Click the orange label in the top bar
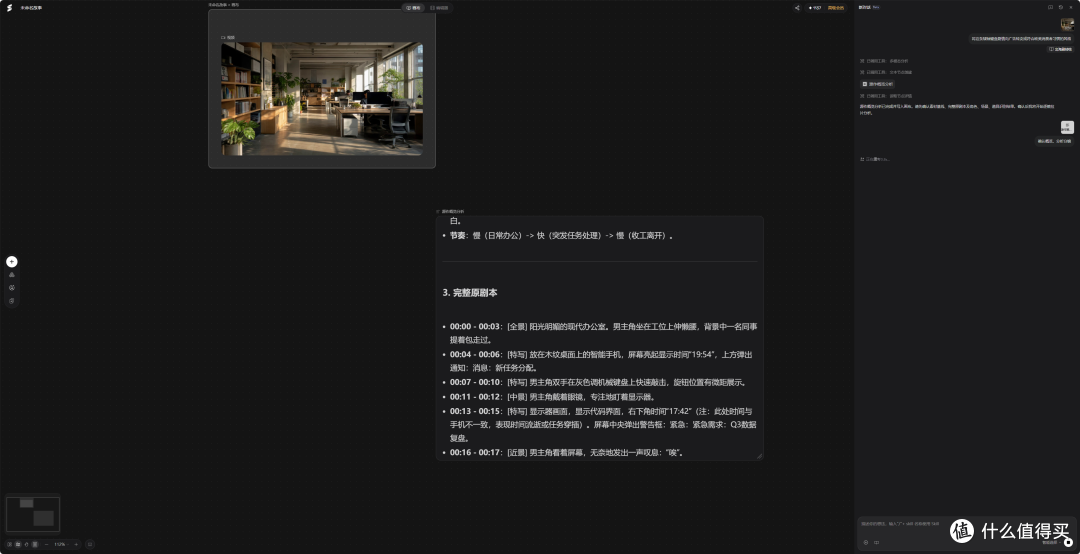1080x554 pixels. tap(835, 8)
